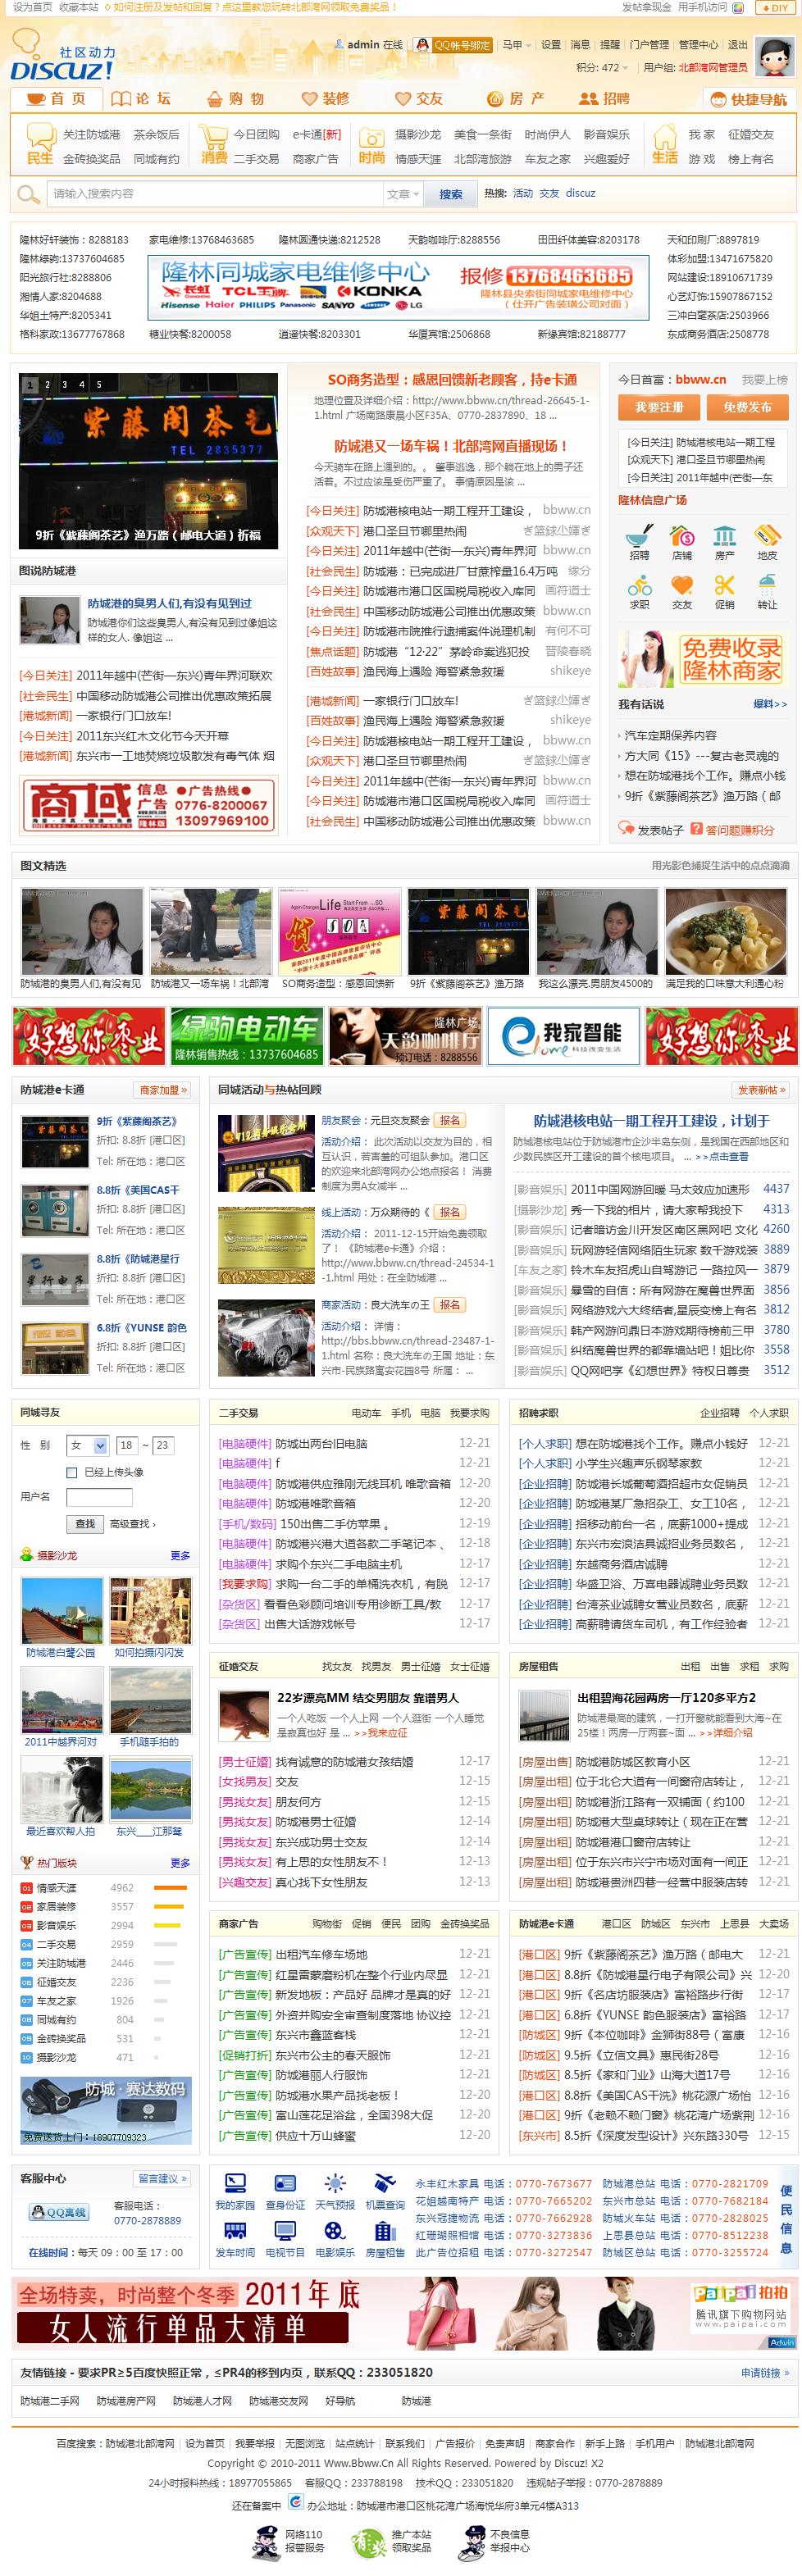Click the orange 免费发布 button
802x2576 pixels.
point(747,407)
